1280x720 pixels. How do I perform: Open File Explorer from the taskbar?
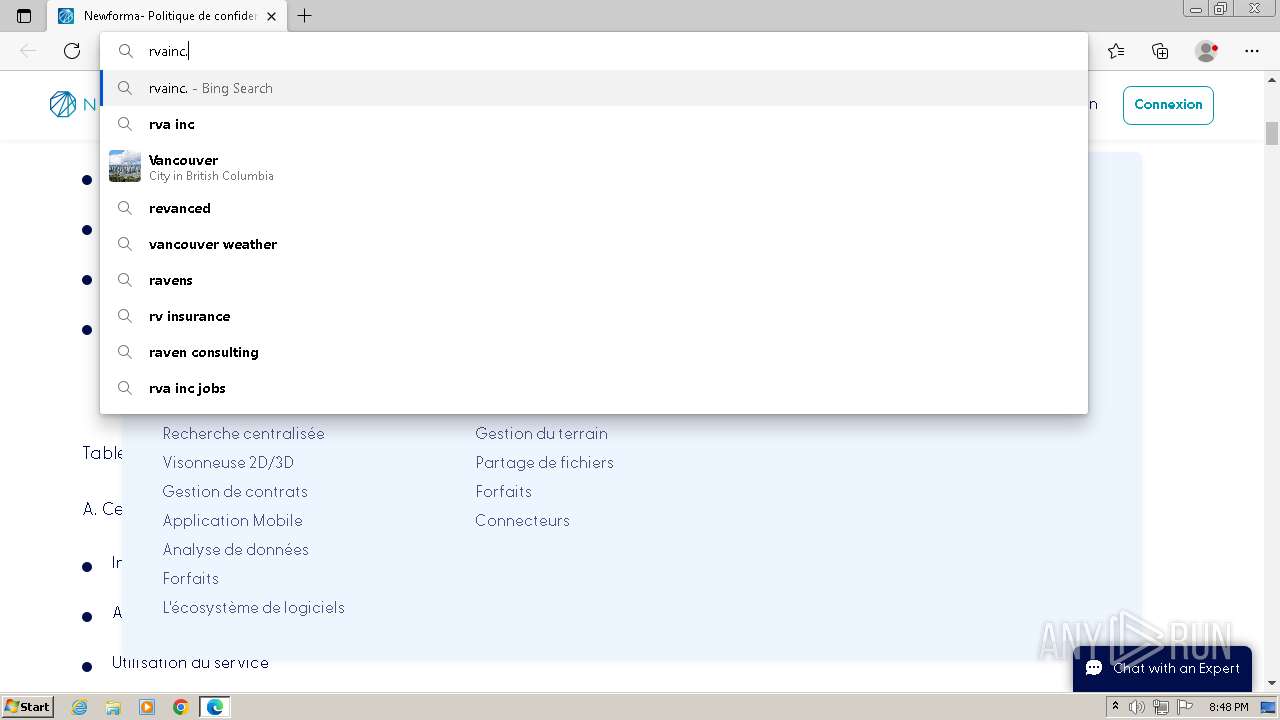tap(113, 707)
